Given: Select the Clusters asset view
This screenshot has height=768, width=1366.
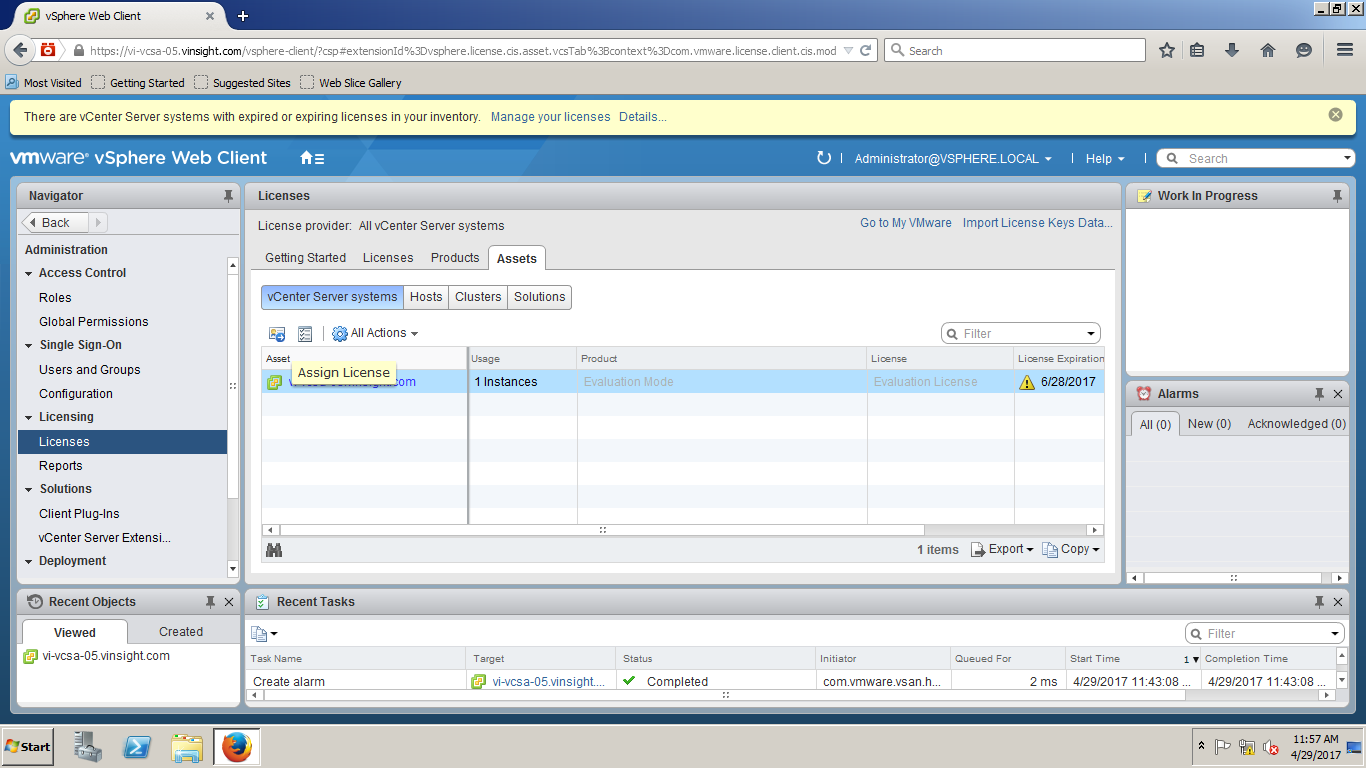Looking at the screenshot, I should pyautogui.click(x=478, y=297).
